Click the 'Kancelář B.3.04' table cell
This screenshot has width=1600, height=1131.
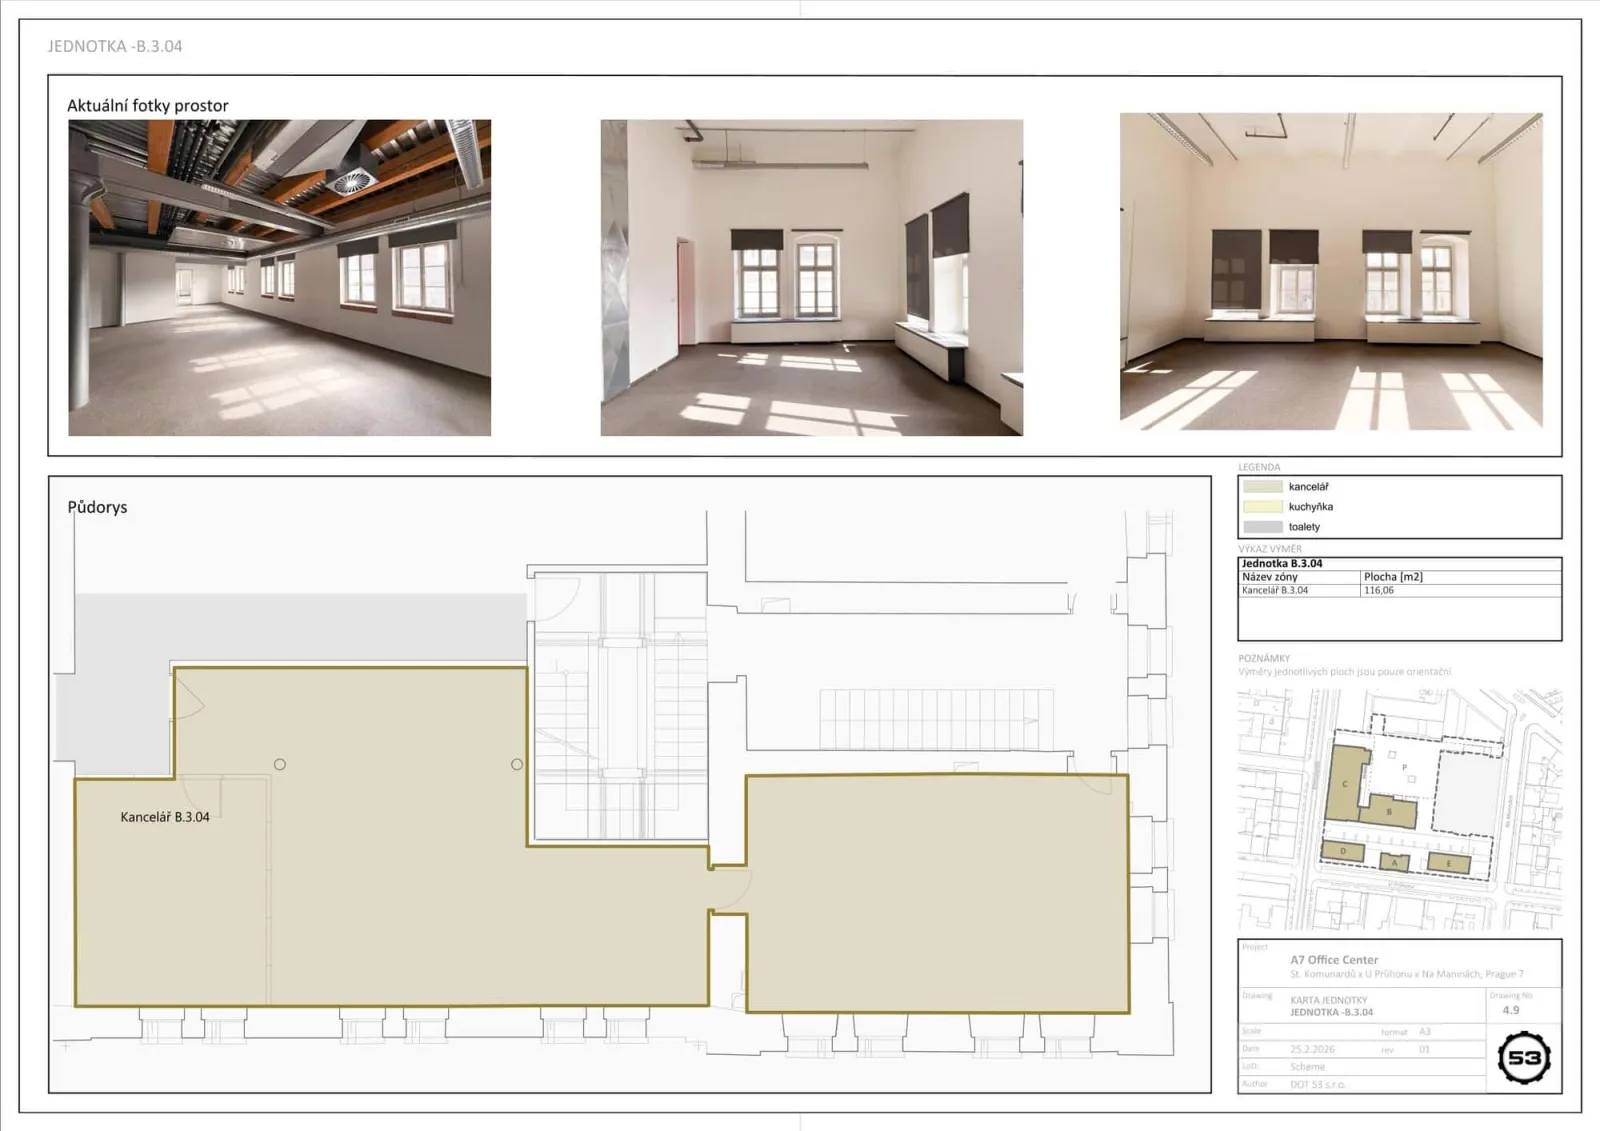point(1275,591)
